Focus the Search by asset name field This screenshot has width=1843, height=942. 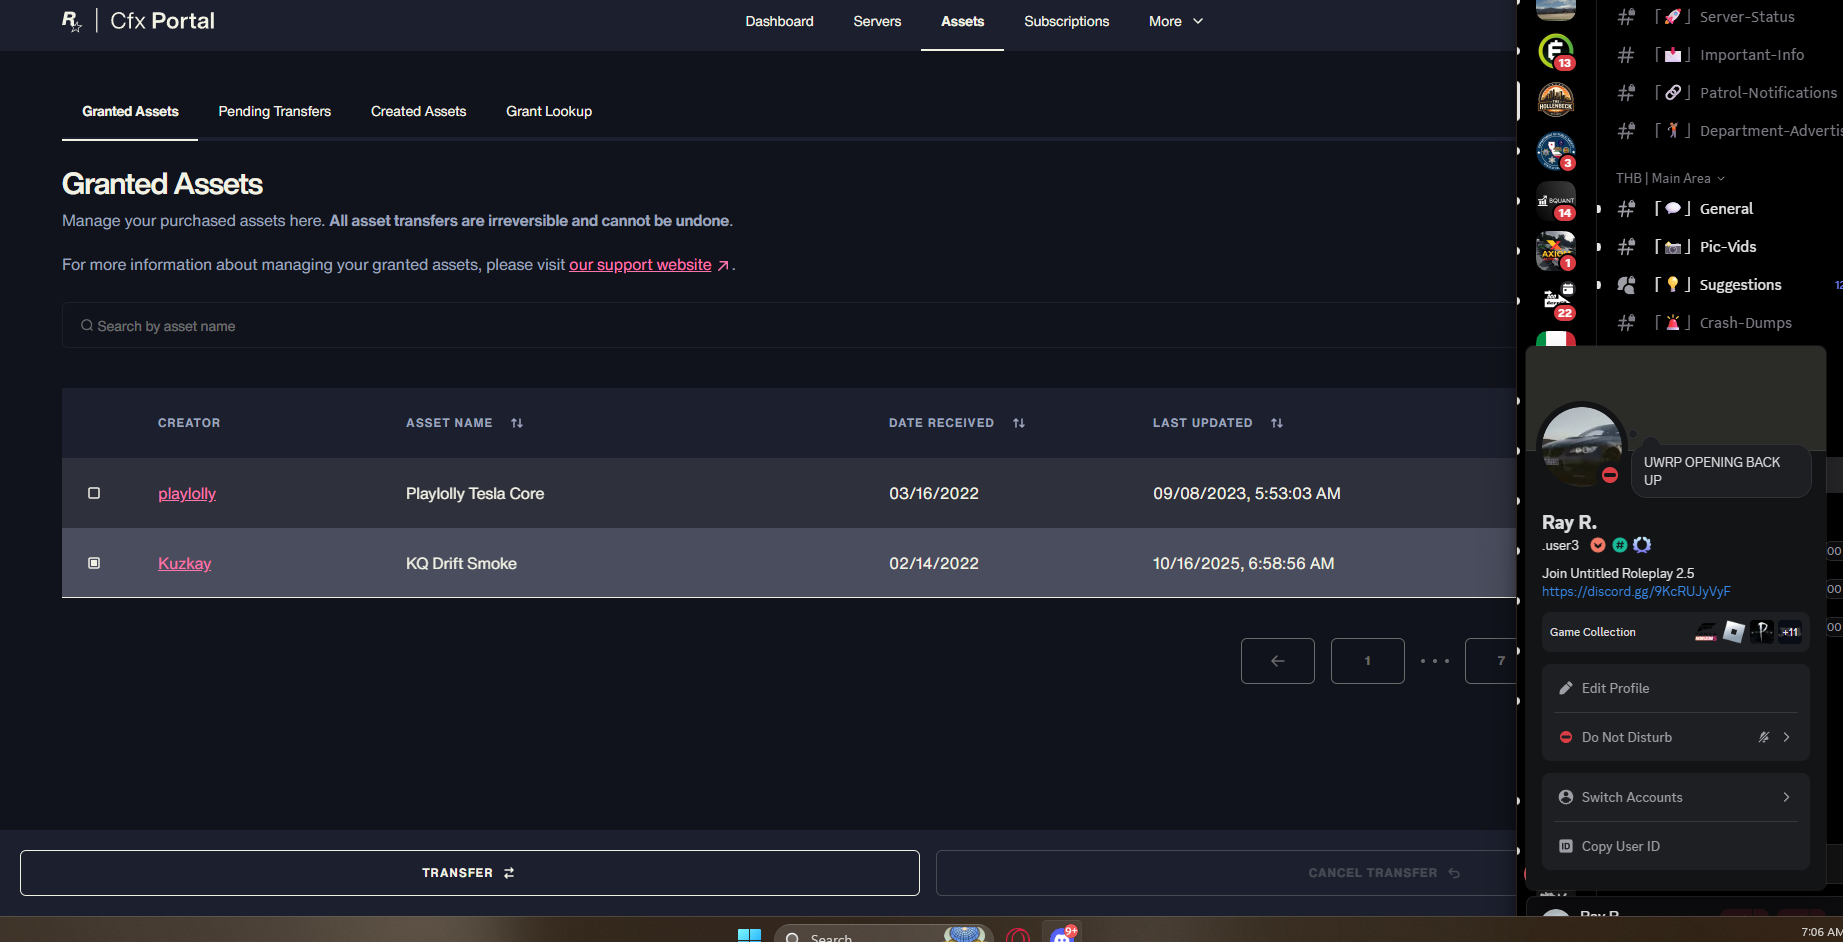(x=790, y=326)
